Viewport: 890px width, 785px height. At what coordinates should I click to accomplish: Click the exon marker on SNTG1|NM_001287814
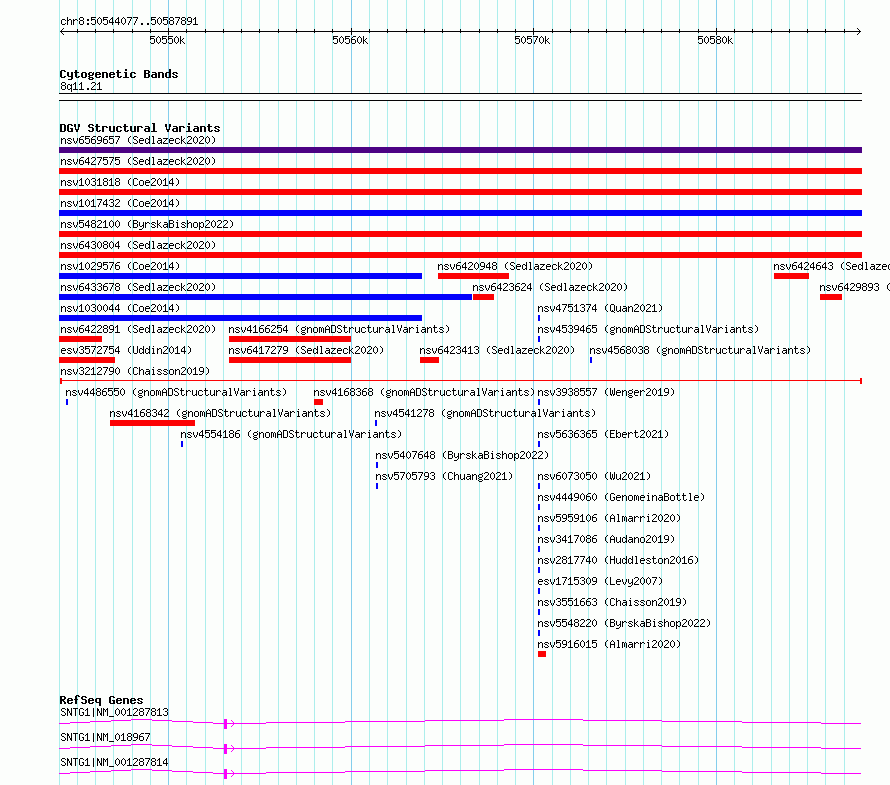tap(225, 774)
